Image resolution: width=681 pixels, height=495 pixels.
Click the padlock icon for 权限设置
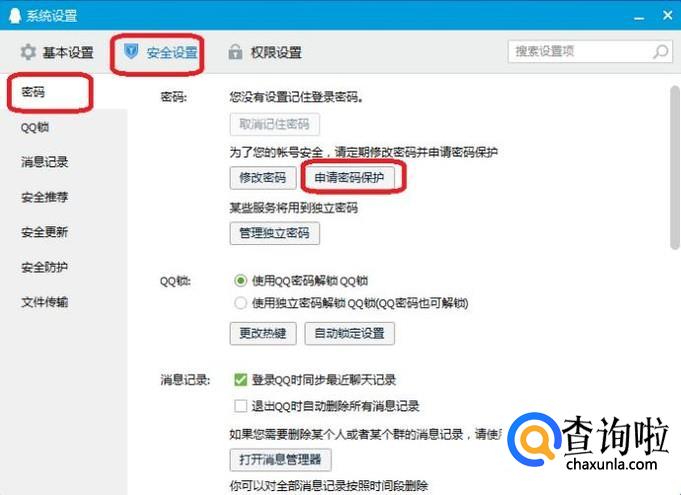pos(235,52)
